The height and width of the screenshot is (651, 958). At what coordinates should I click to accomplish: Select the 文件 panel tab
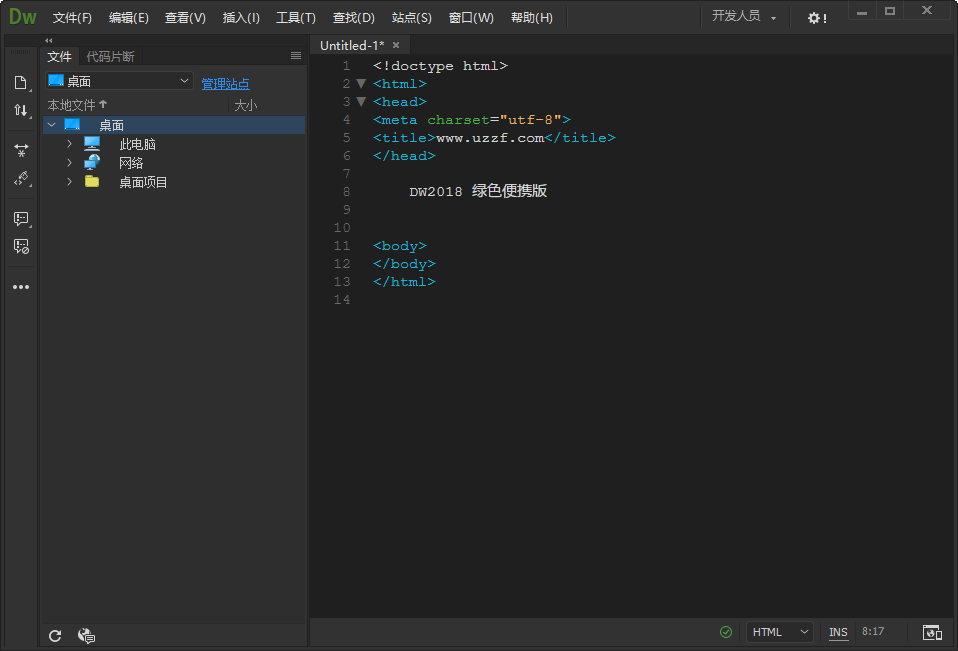(59, 56)
